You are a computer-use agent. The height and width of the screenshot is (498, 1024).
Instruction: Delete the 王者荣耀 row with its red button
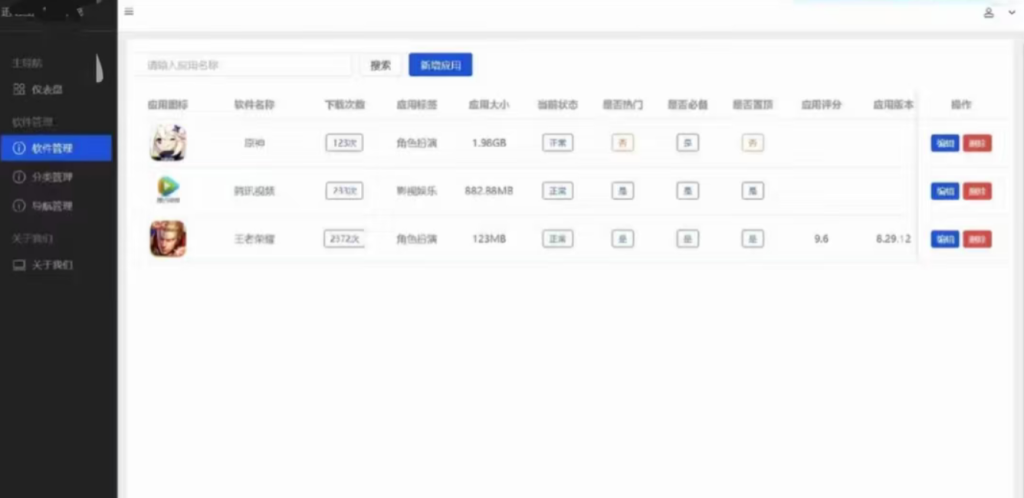[977, 239]
